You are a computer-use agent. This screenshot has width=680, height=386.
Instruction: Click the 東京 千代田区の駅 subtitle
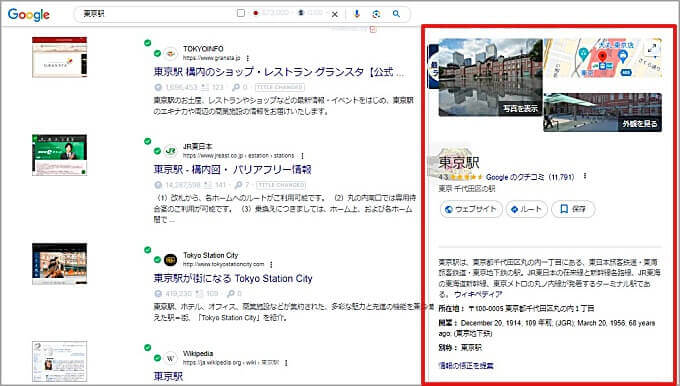[467, 189]
